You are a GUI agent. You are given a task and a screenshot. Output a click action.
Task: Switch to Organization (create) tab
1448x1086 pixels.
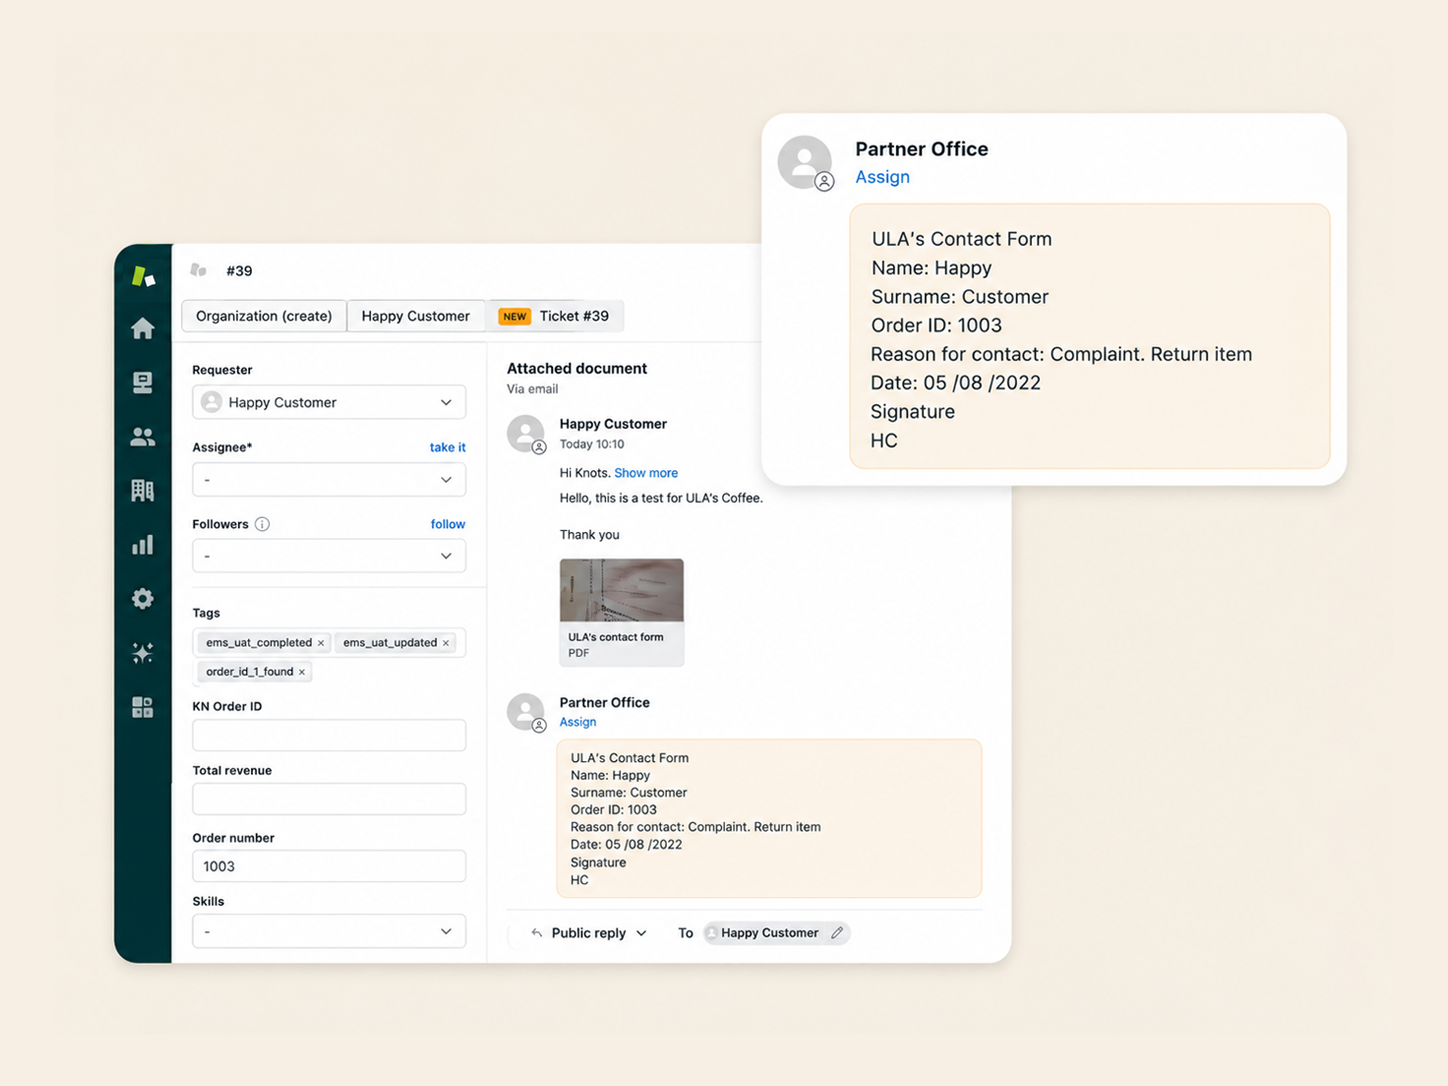pyautogui.click(x=264, y=316)
